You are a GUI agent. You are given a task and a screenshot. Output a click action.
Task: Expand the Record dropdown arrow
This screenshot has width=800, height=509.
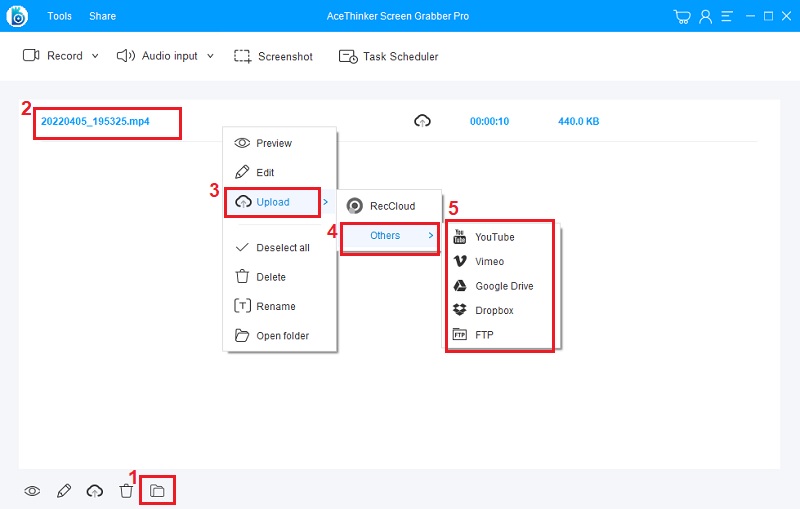[x=95, y=56]
